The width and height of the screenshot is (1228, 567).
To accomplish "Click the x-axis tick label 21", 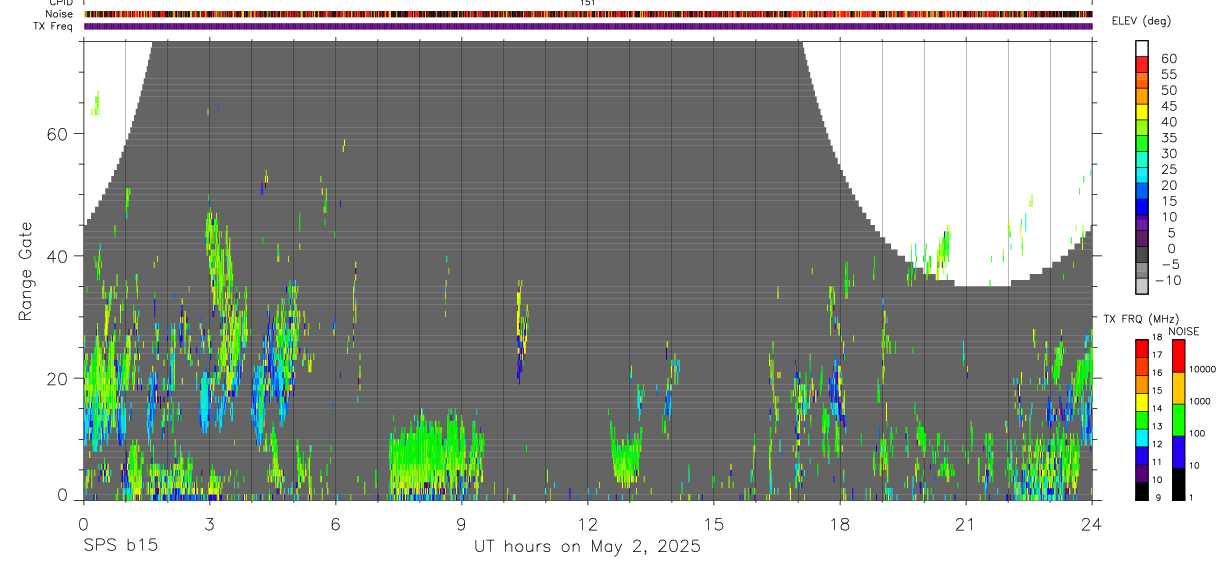I will [965, 524].
